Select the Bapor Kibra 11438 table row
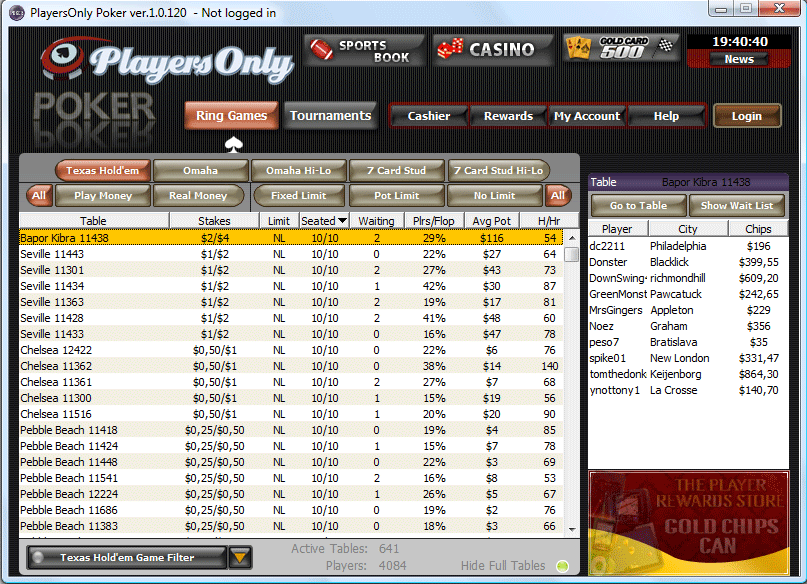The image size is (807, 584). [x=291, y=238]
